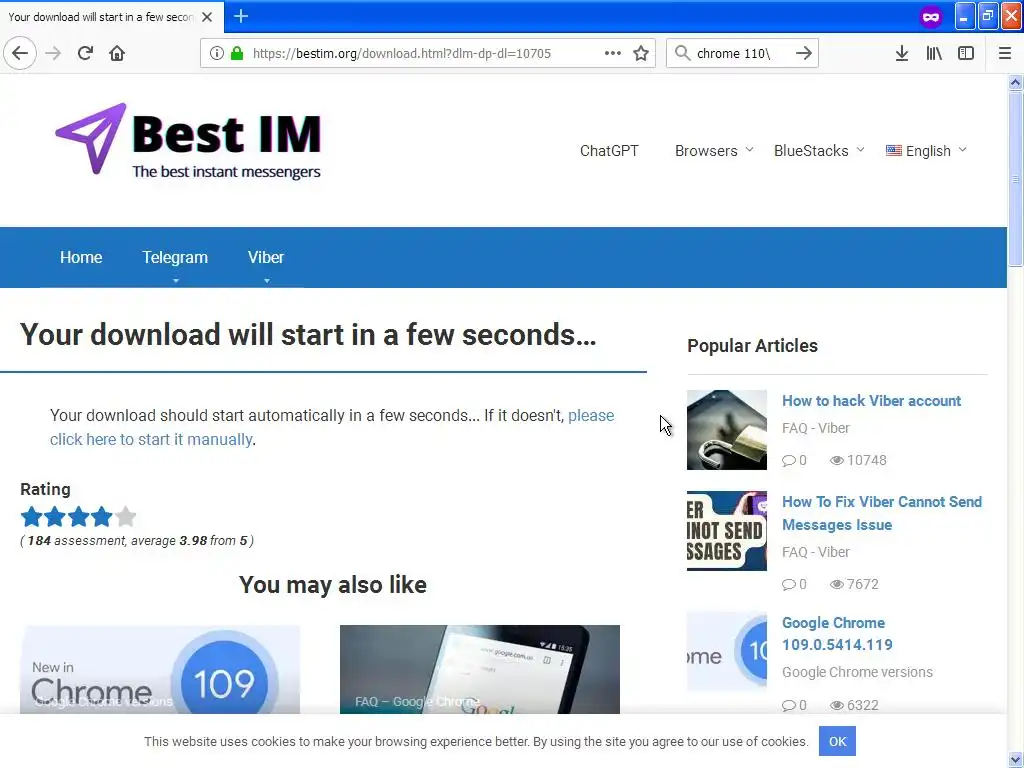
Task: Click comment icon under hack Viber article
Action: (x=789, y=460)
